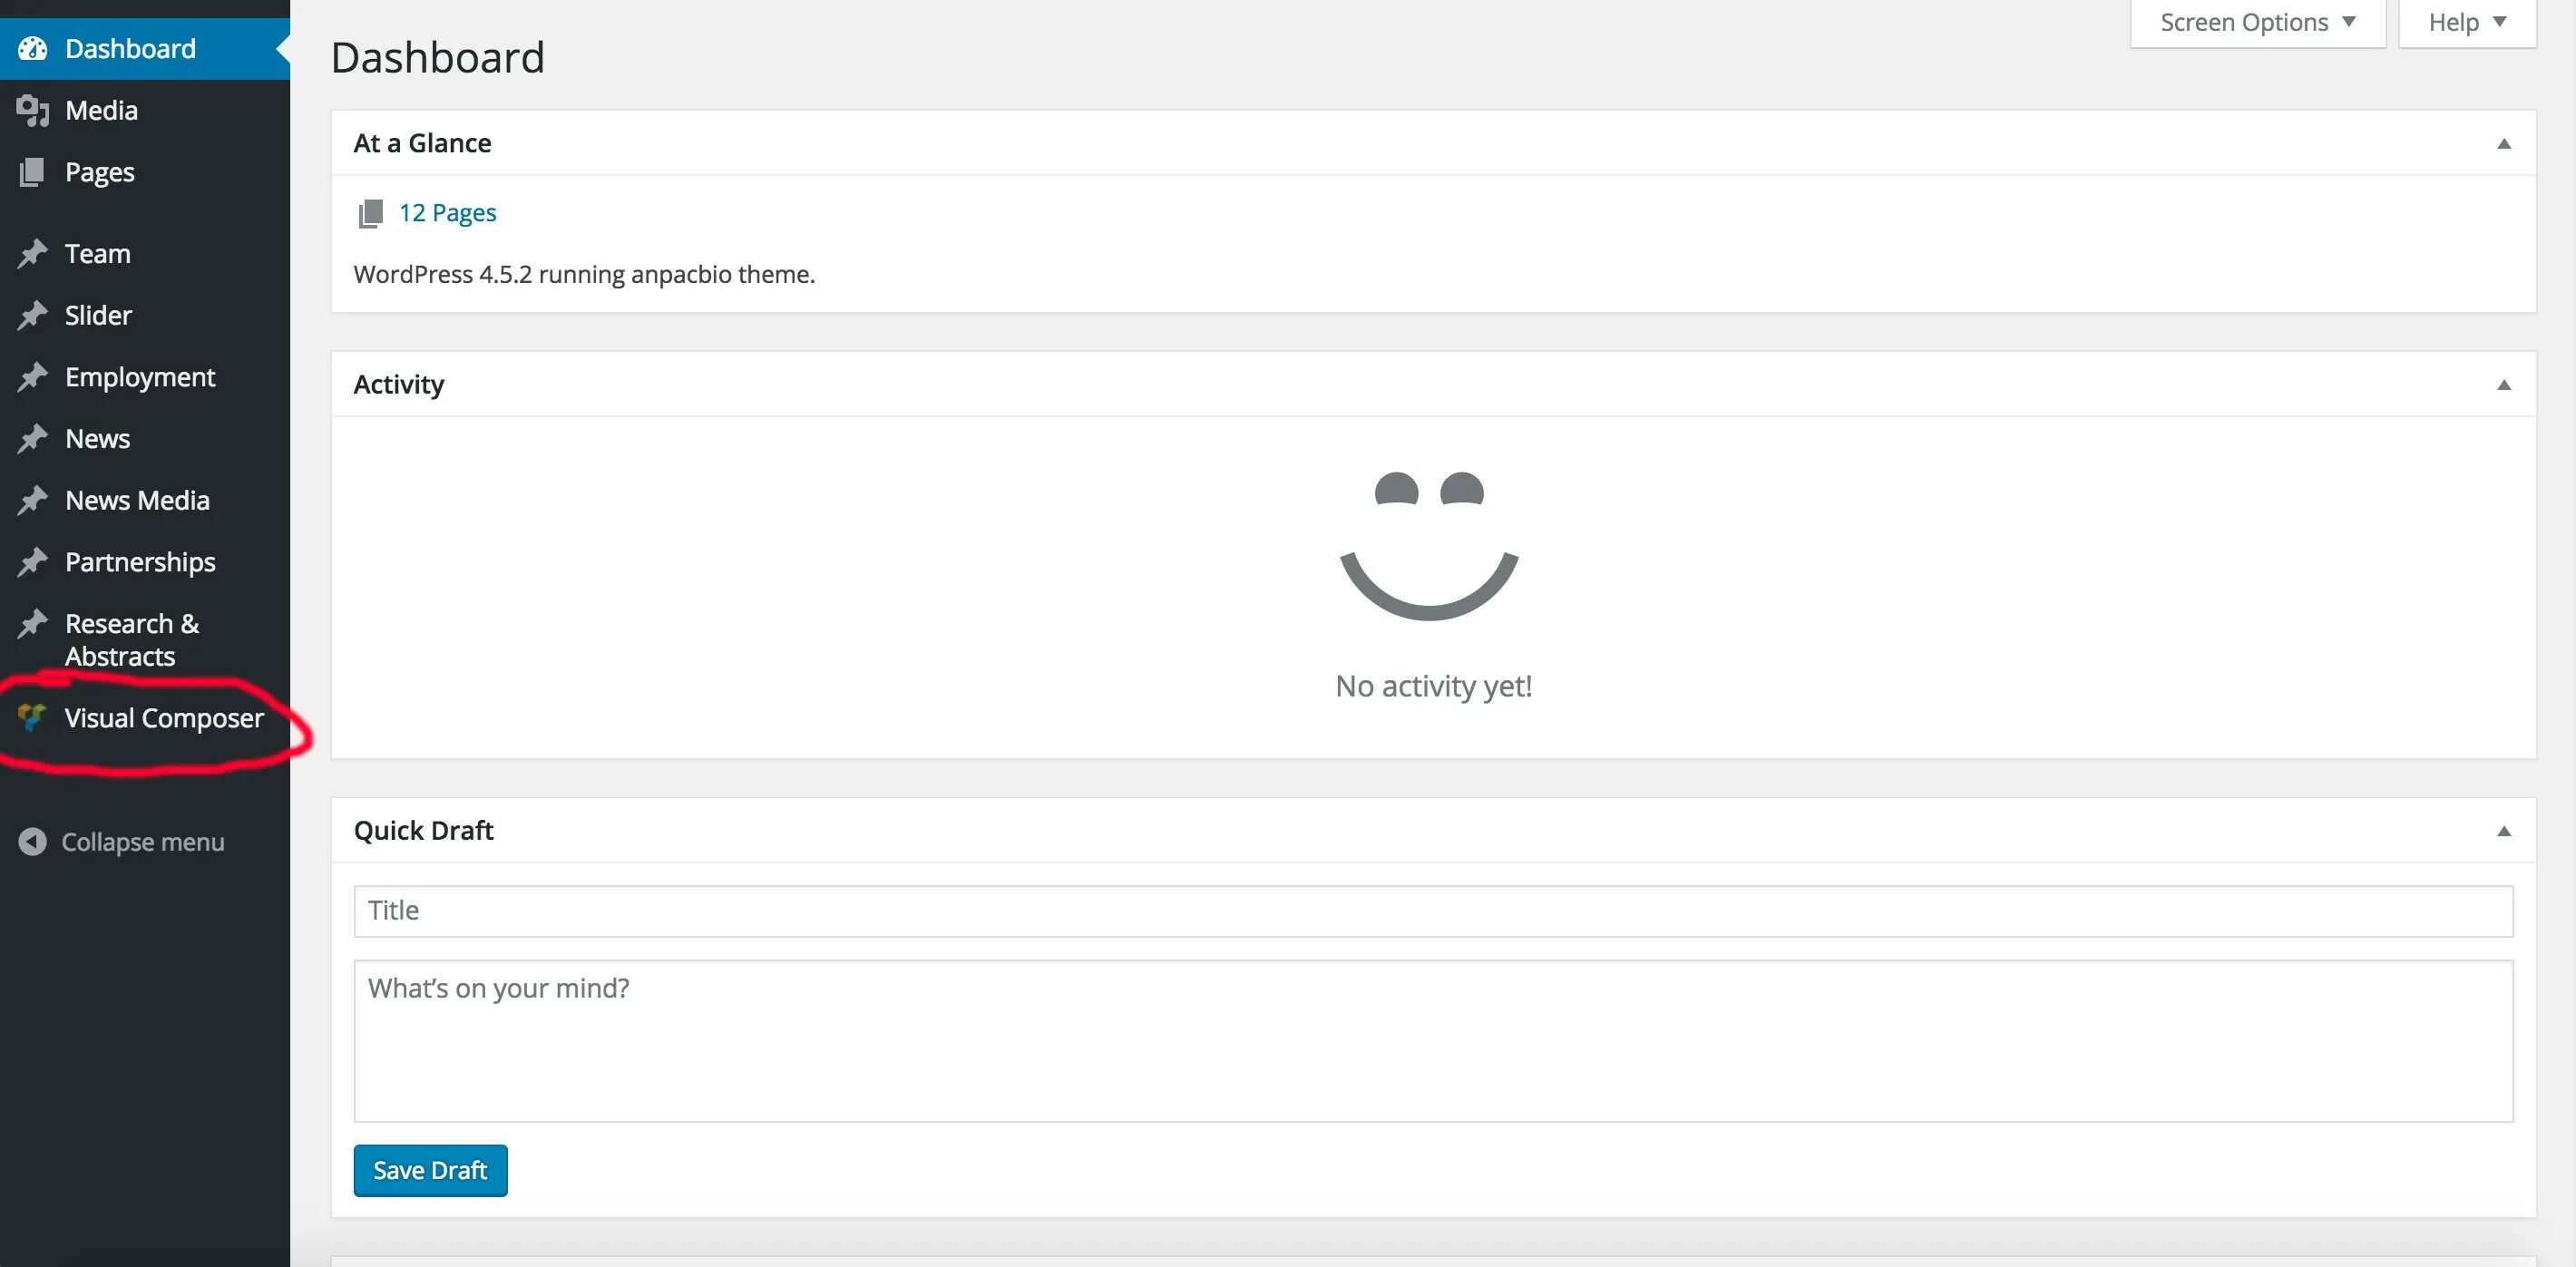Click the Employment icon in sidebar
Screen dimensions: 2576x1267
30,376
